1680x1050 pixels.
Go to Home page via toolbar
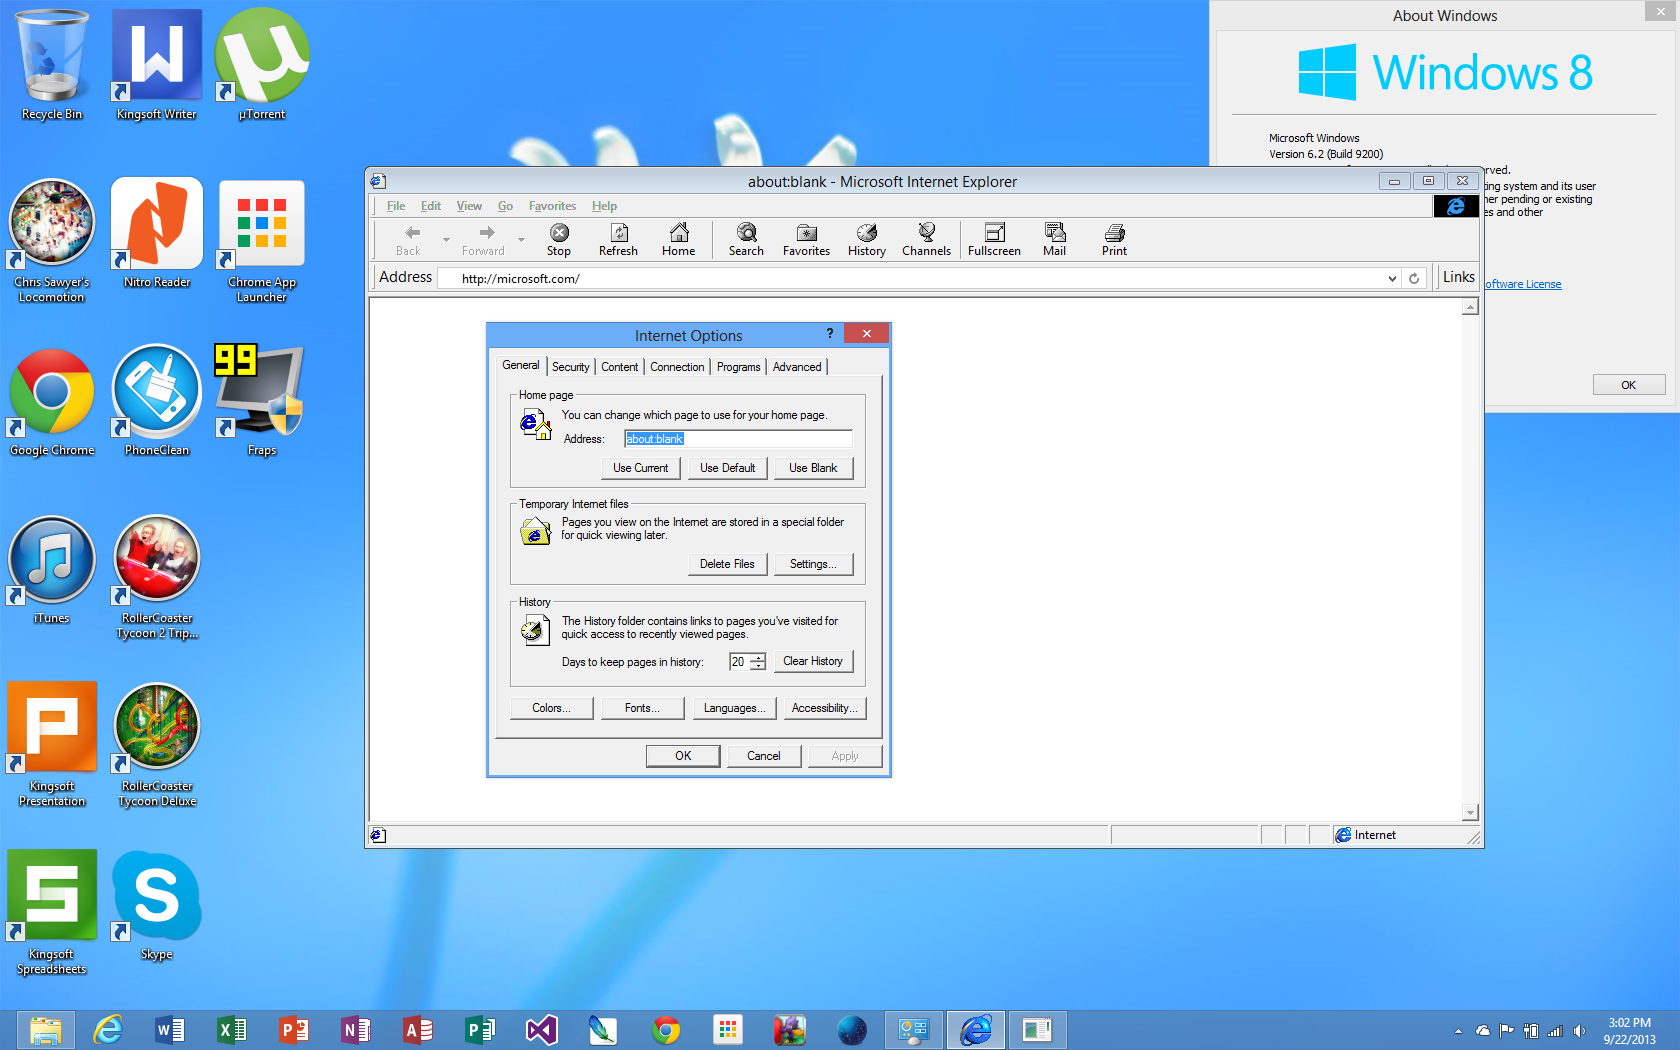(678, 239)
